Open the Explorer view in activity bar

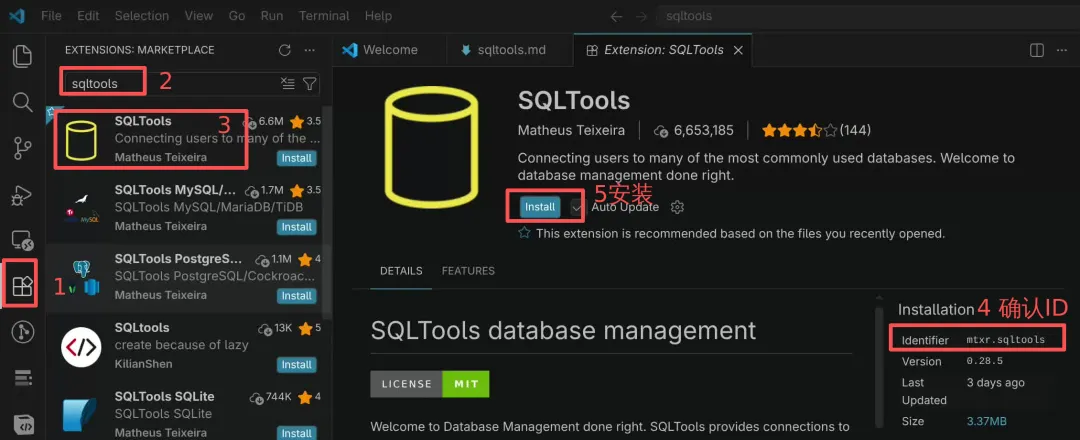(x=23, y=56)
